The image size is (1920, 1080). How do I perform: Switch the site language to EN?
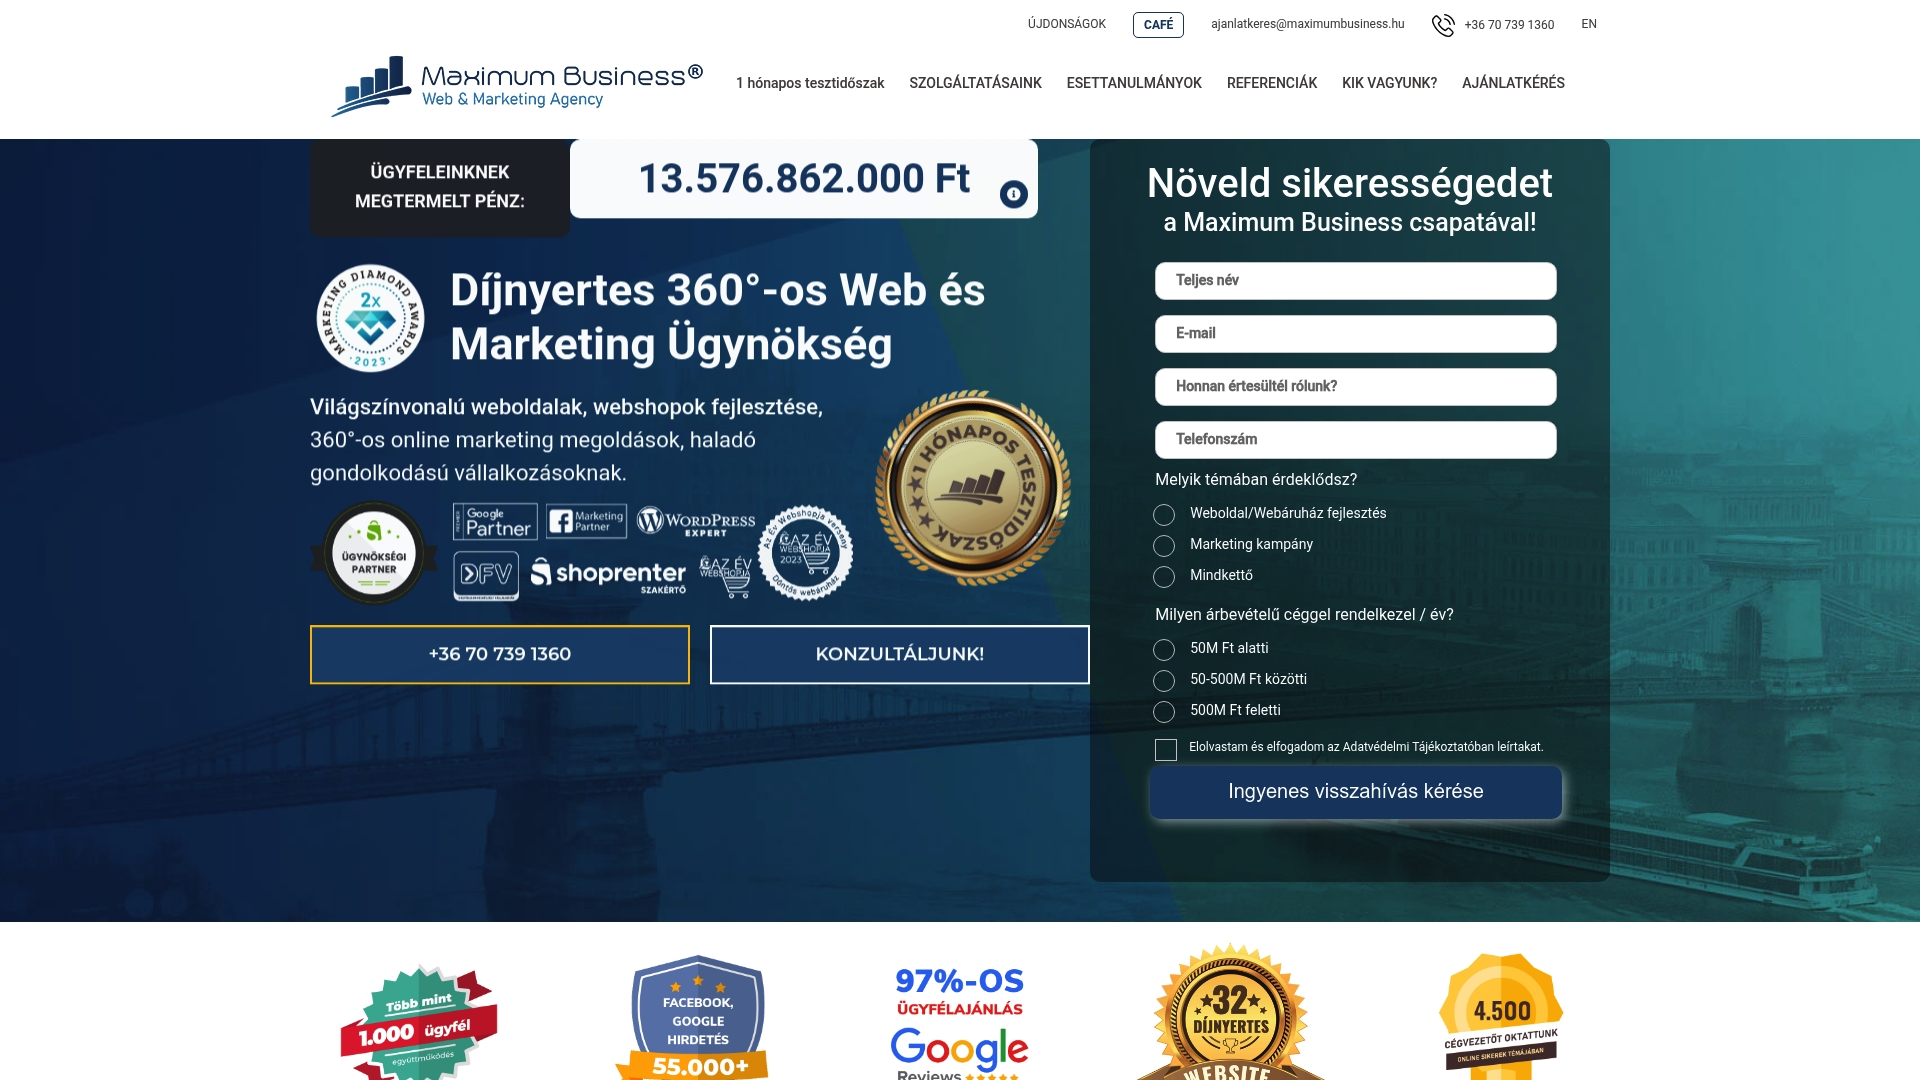pyautogui.click(x=1588, y=24)
